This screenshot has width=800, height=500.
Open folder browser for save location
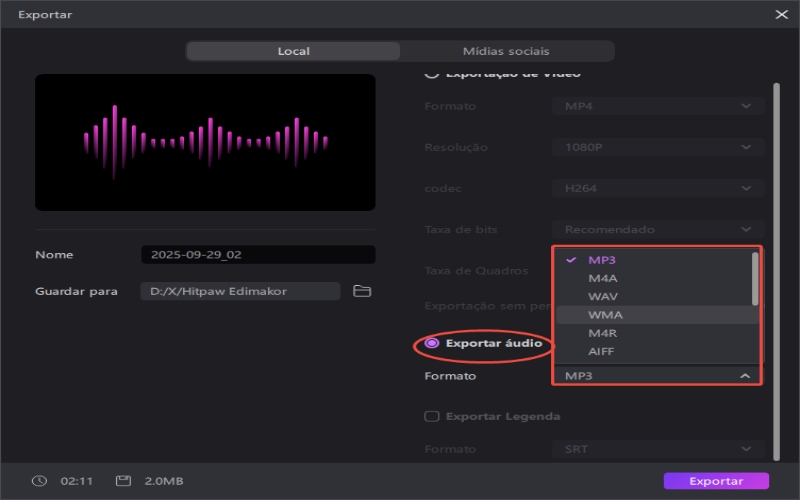click(362, 291)
